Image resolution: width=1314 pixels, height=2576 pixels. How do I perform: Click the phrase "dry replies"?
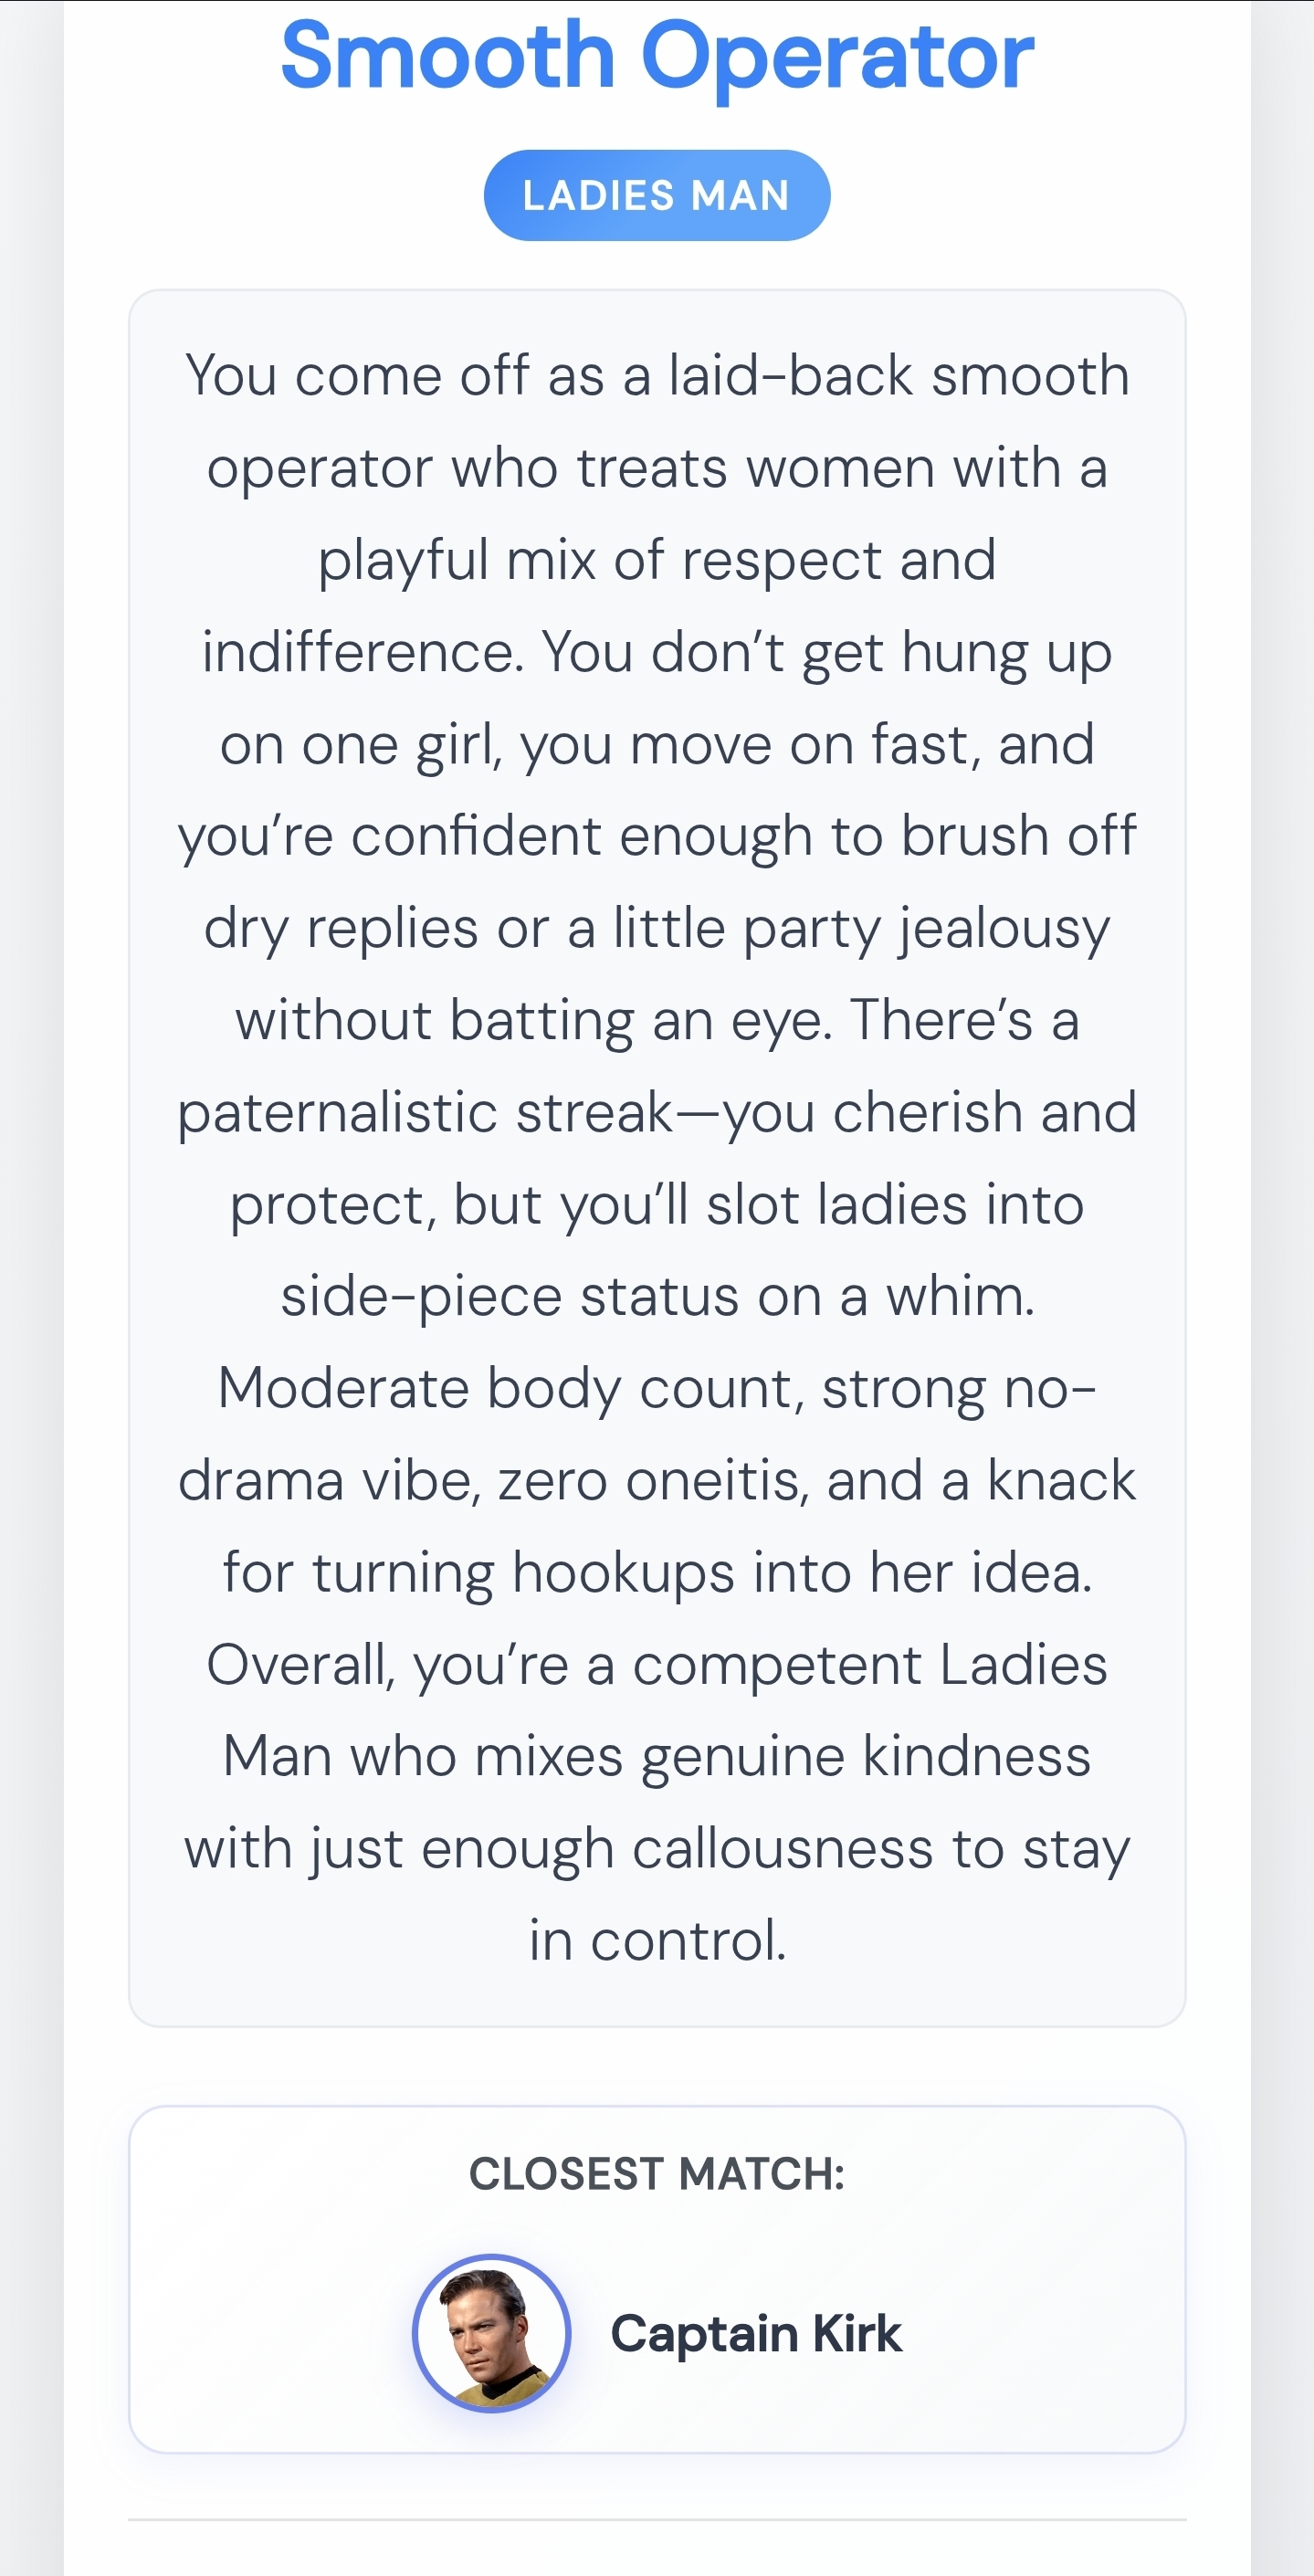(341, 928)
